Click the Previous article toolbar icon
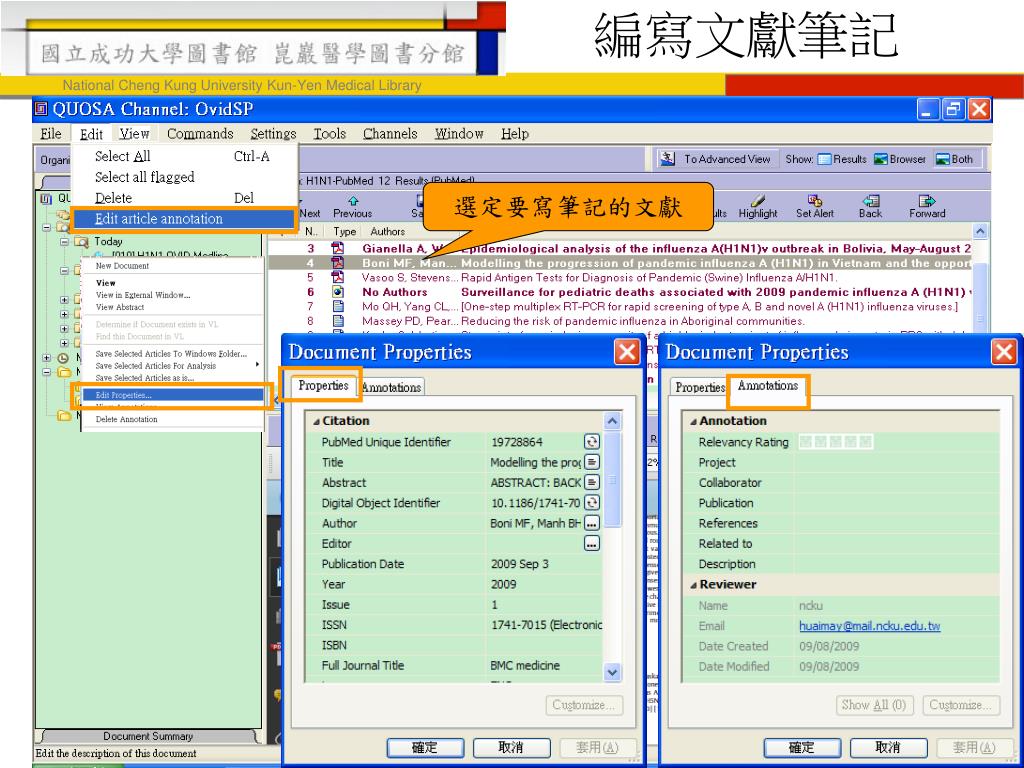1024x768 pixels. (353, 201)
